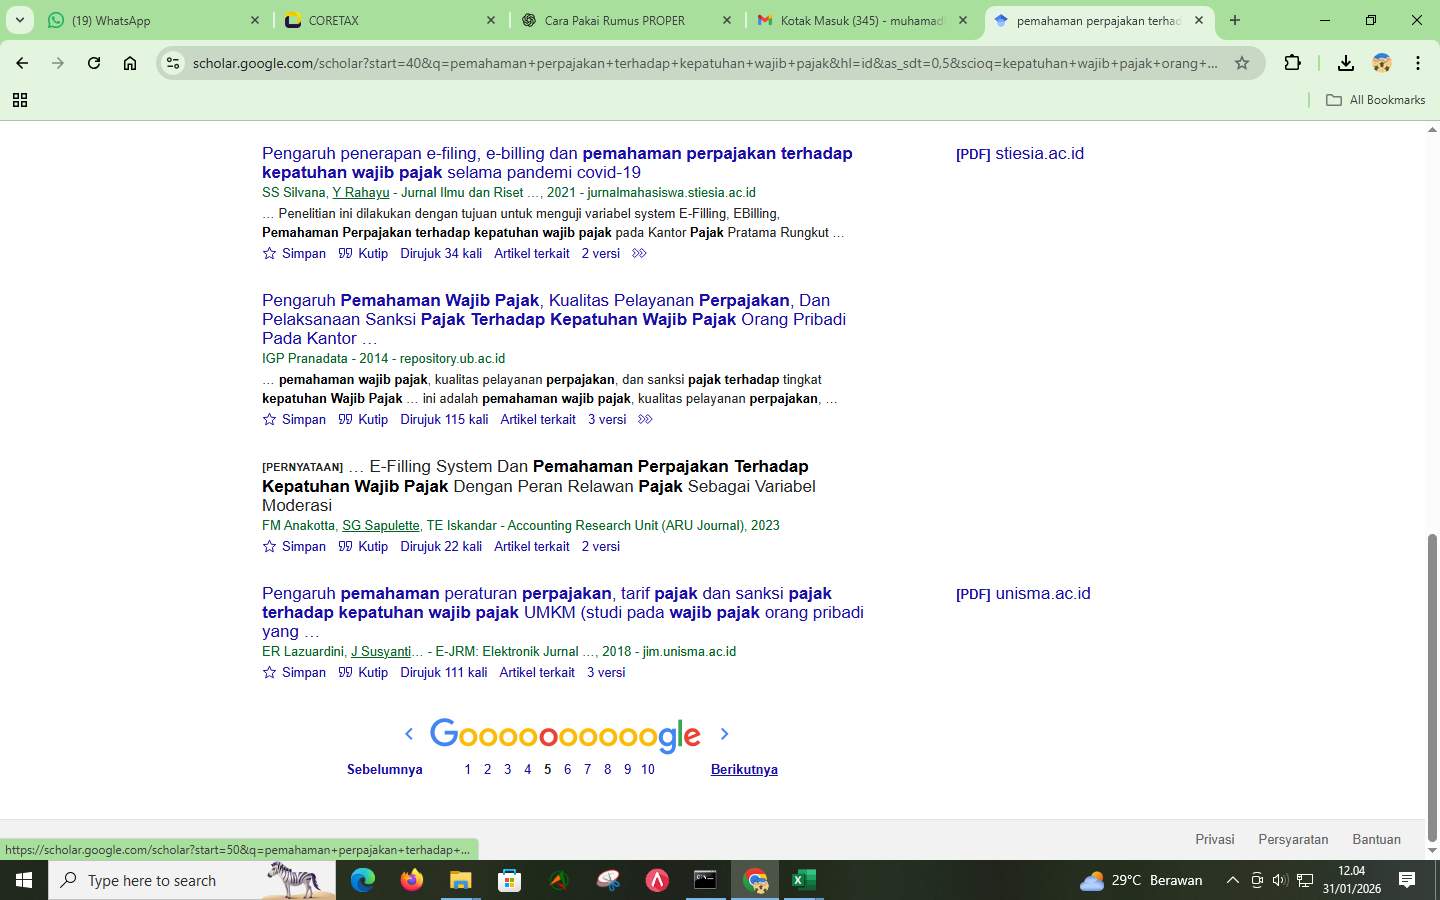Screen dimensions: 1440x900
Task: Click the address bar URL field
Action: pyautogui.click(x=705, y=63)
